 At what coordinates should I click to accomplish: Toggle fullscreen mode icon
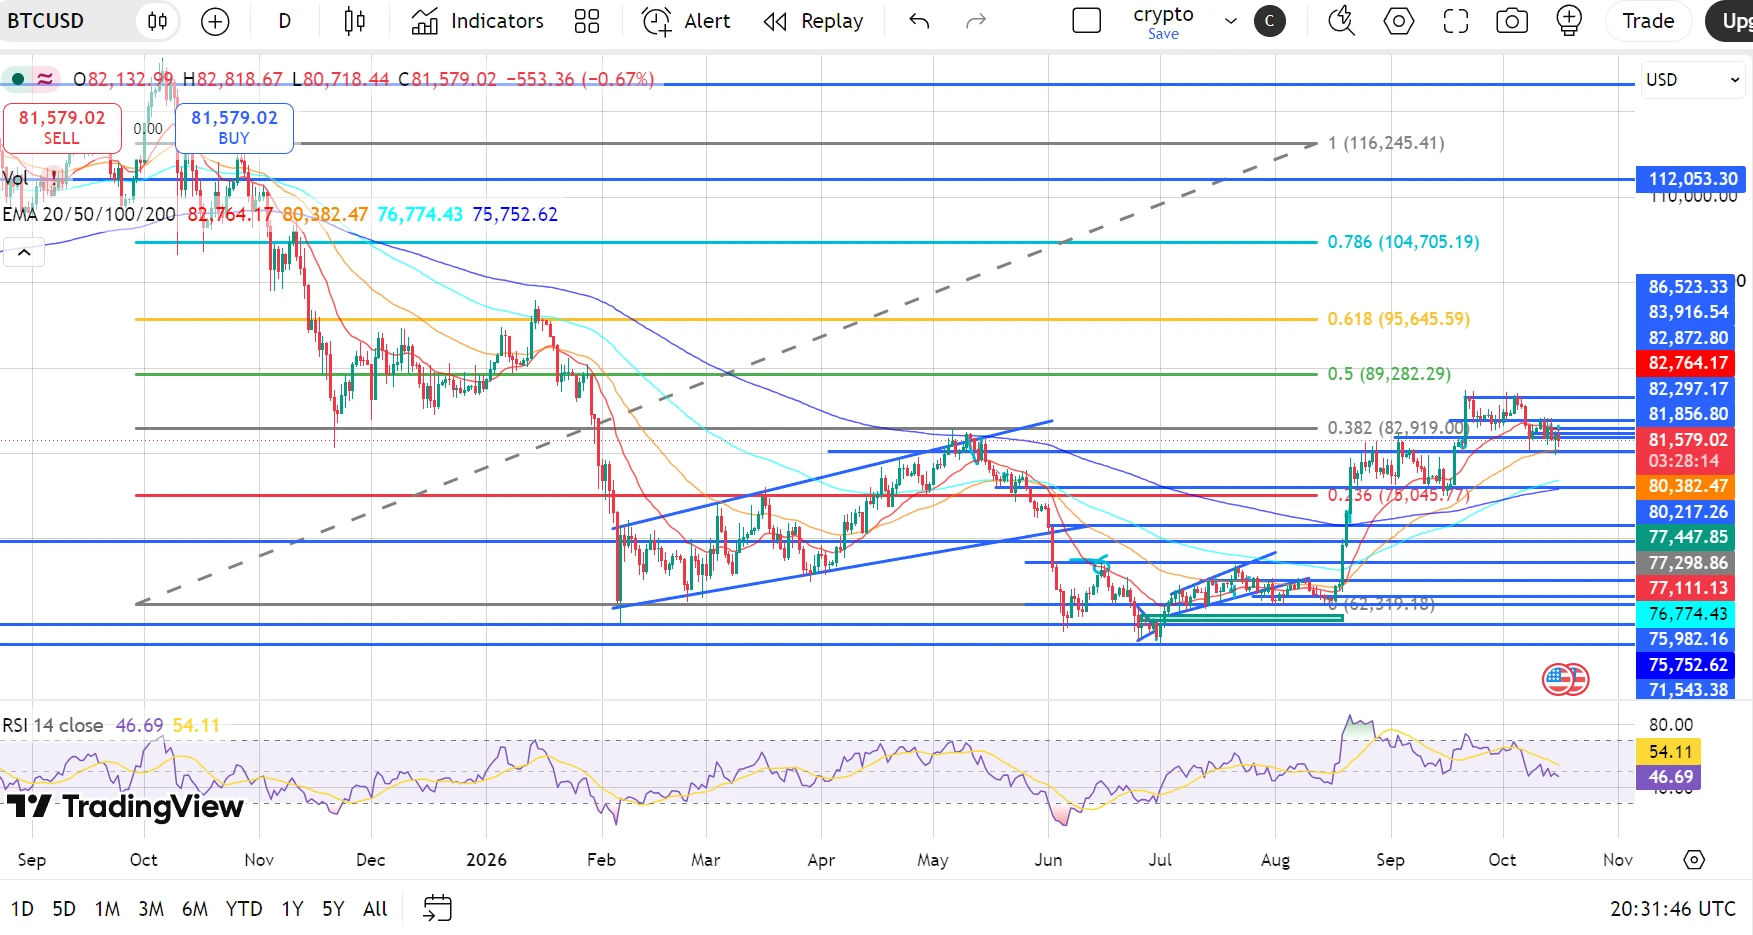pos(1456,21)
